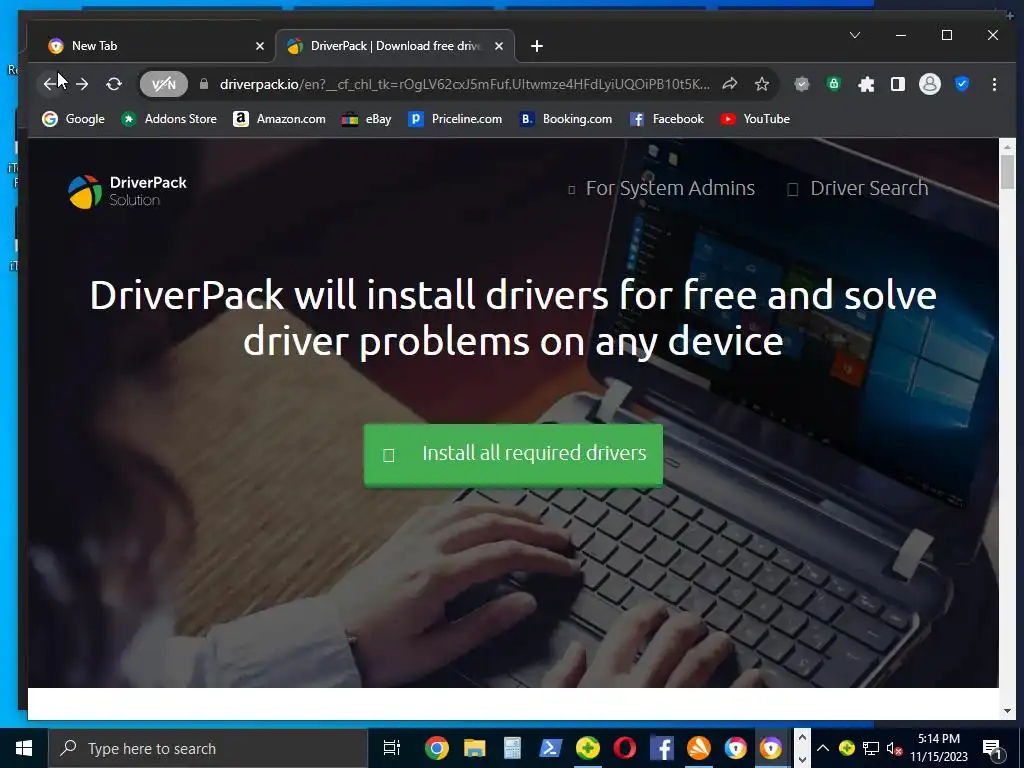Viewport: 1024px width, 768px height.
Task: Open the Booking.com bookmark
Action: 566,119
